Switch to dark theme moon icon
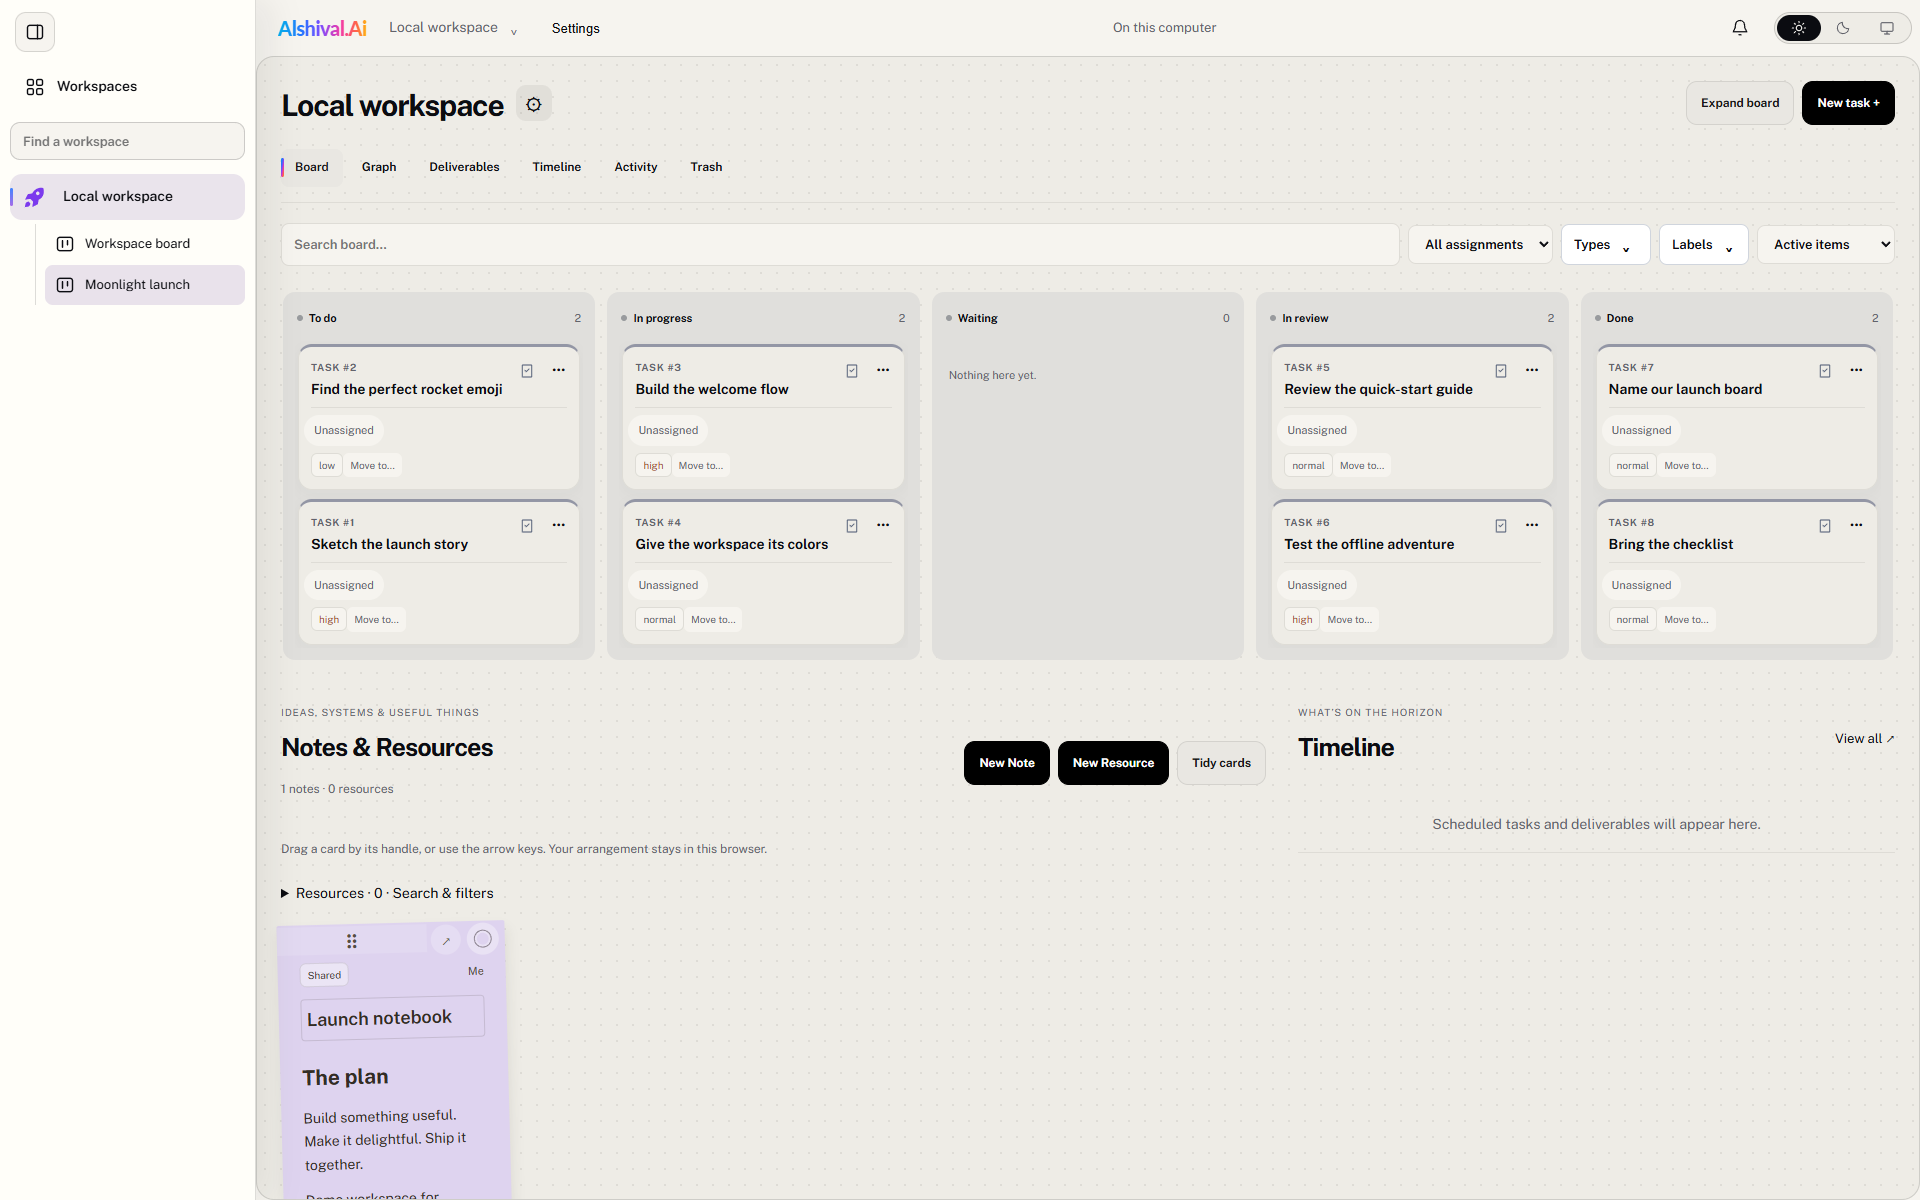This screenshot has width=1920, height=1200. (1843, 28)
